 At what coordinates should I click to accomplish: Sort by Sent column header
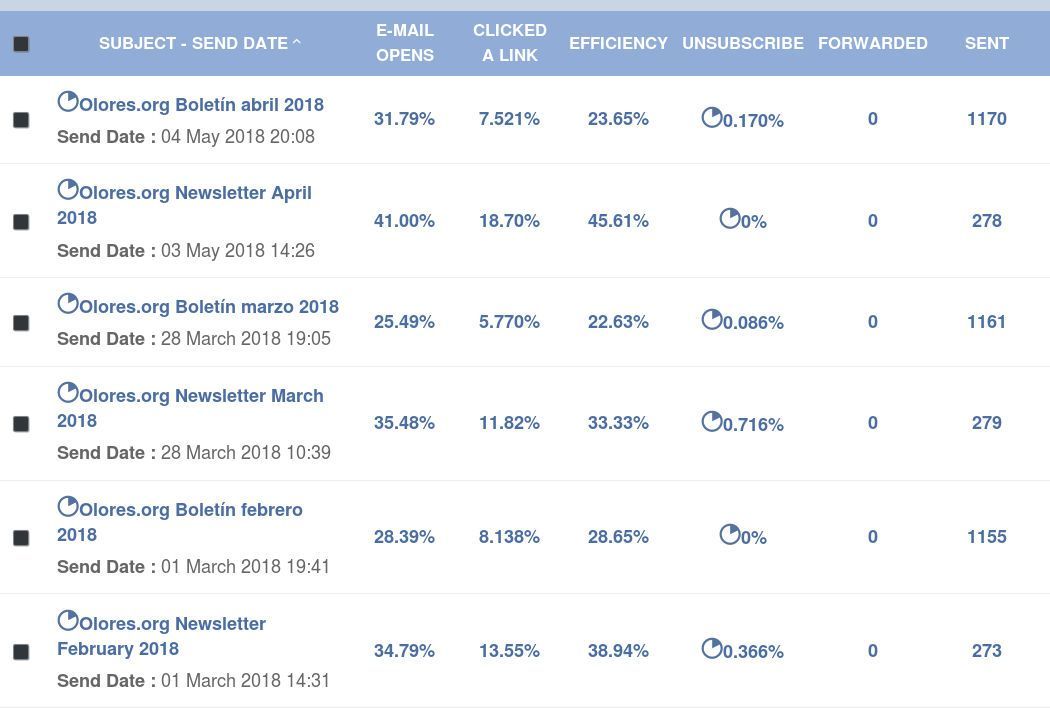point(986,44)
